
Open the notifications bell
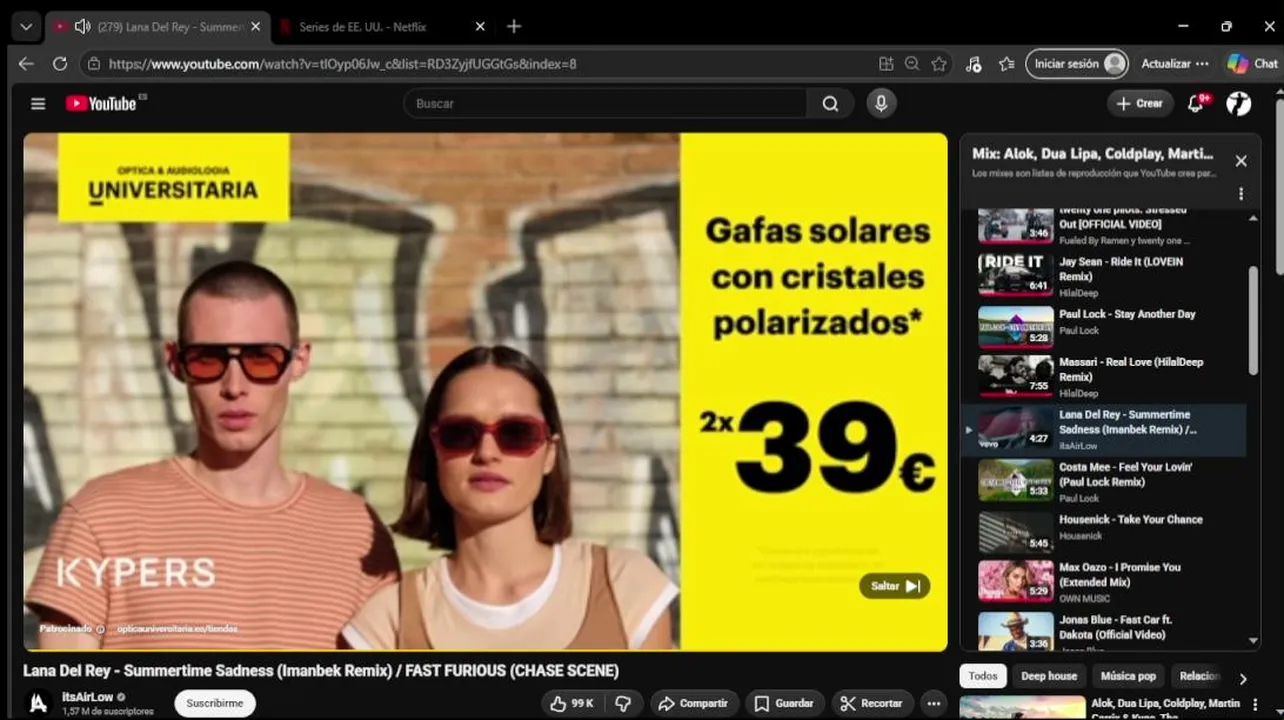[x=1195, y=103]
